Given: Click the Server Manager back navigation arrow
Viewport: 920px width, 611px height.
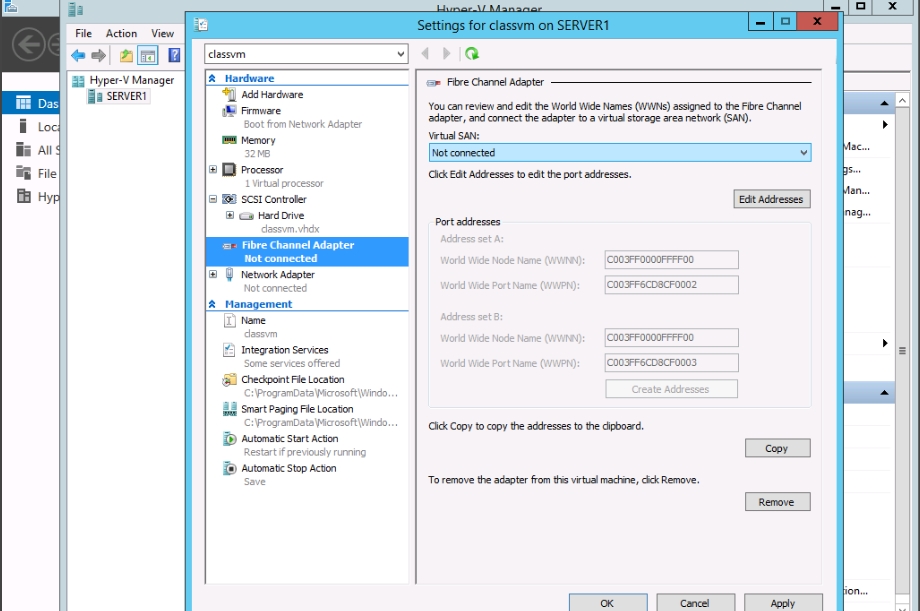Looking at the screenshot, I should (29, 44).
